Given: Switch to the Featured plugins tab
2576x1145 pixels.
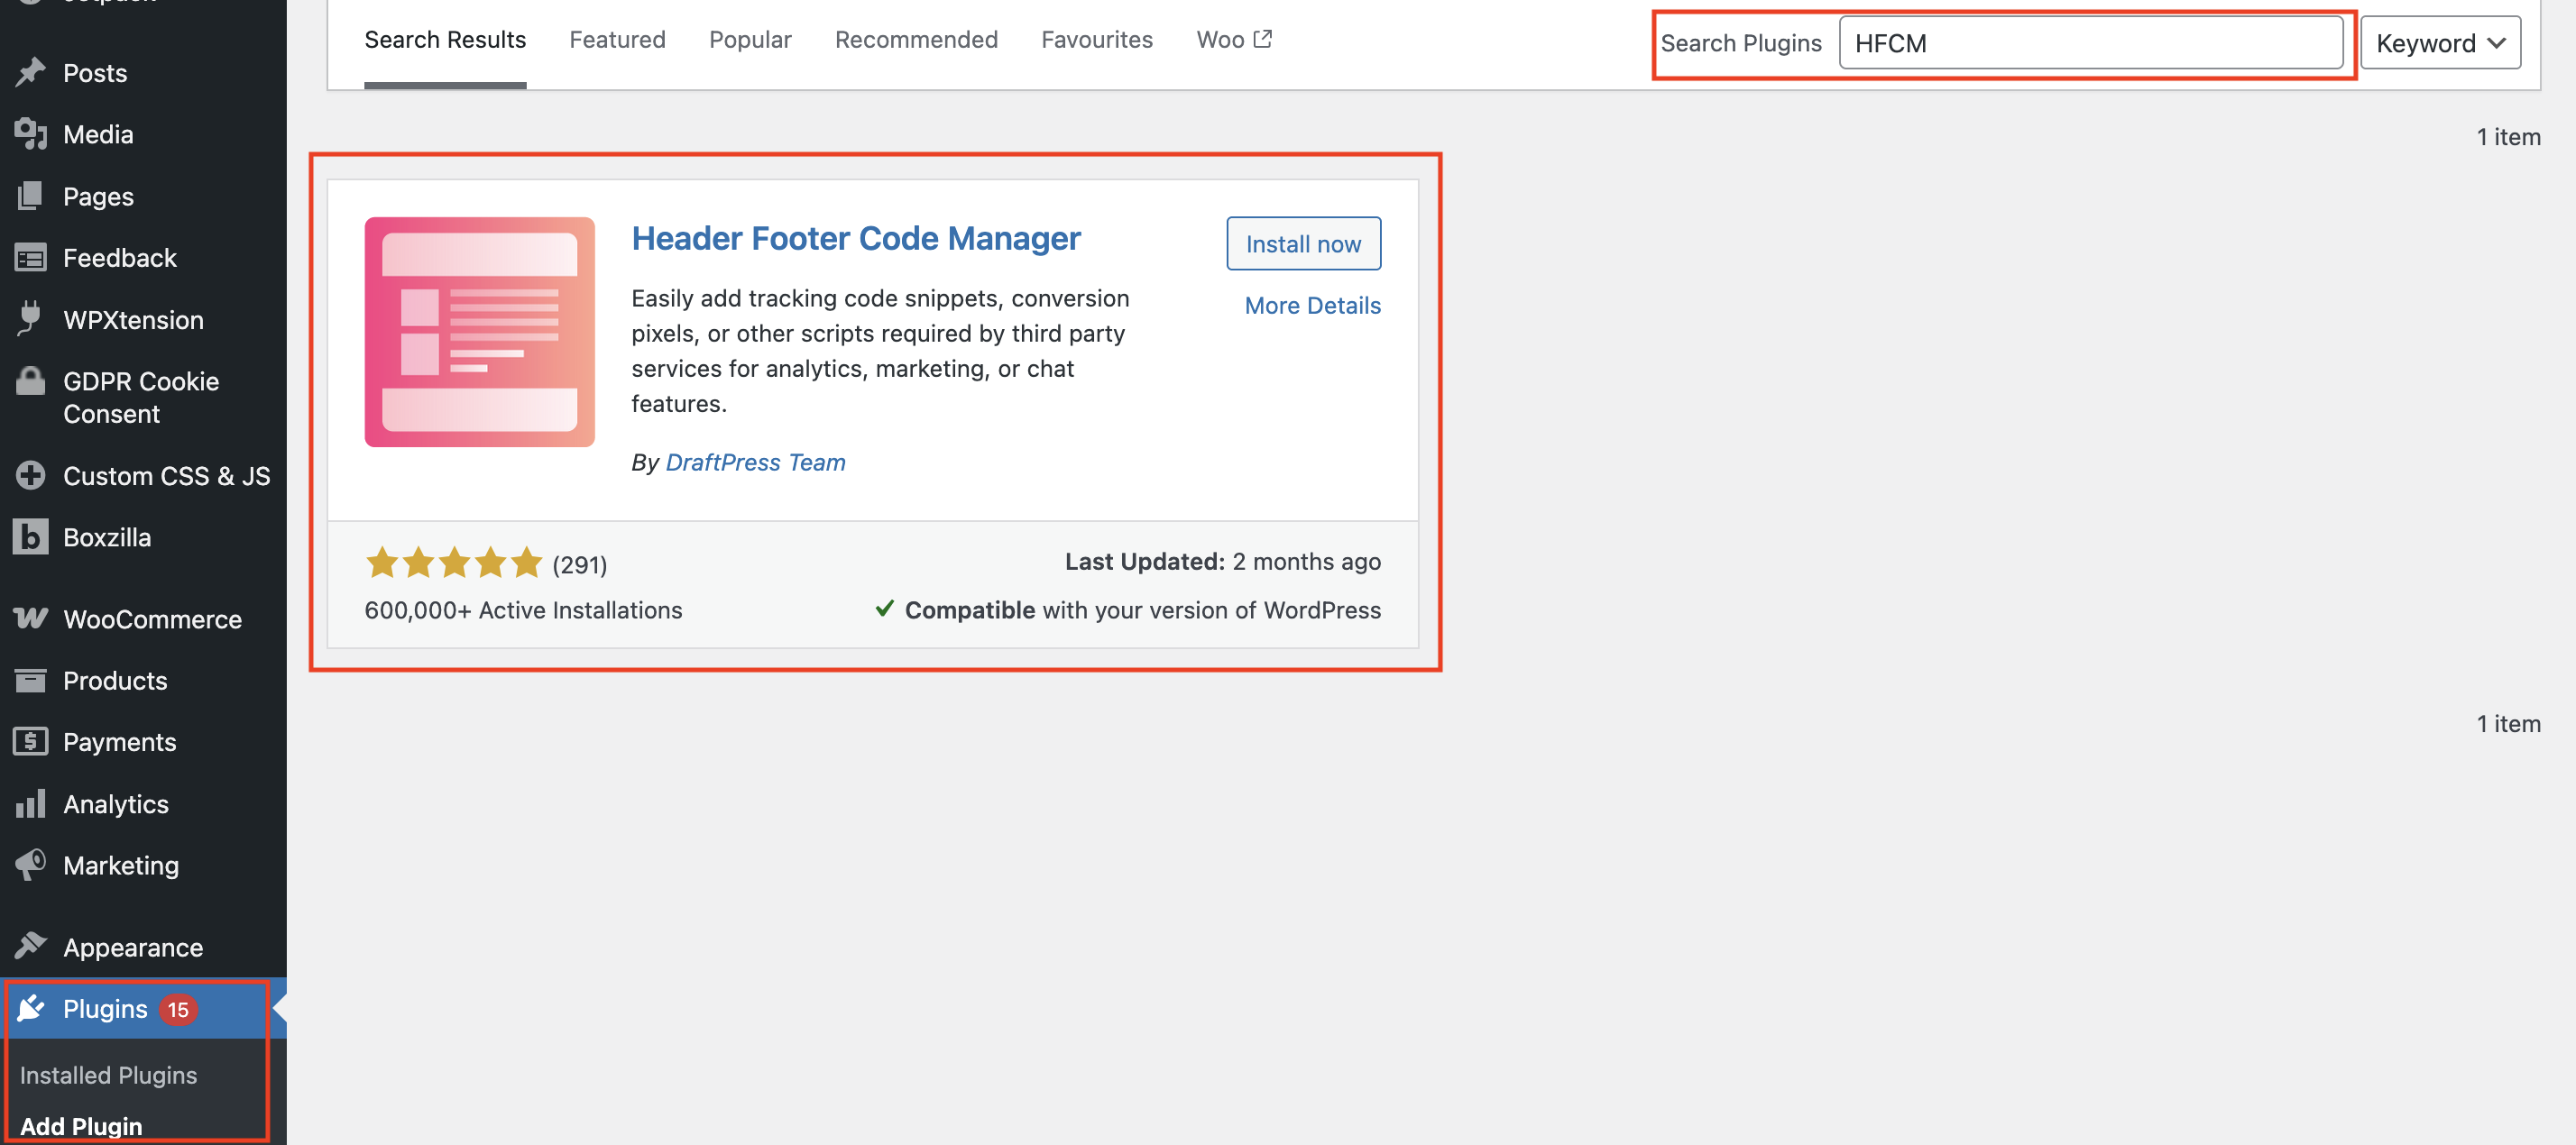Looking at the screenshot, I should [x=617, y=39].
